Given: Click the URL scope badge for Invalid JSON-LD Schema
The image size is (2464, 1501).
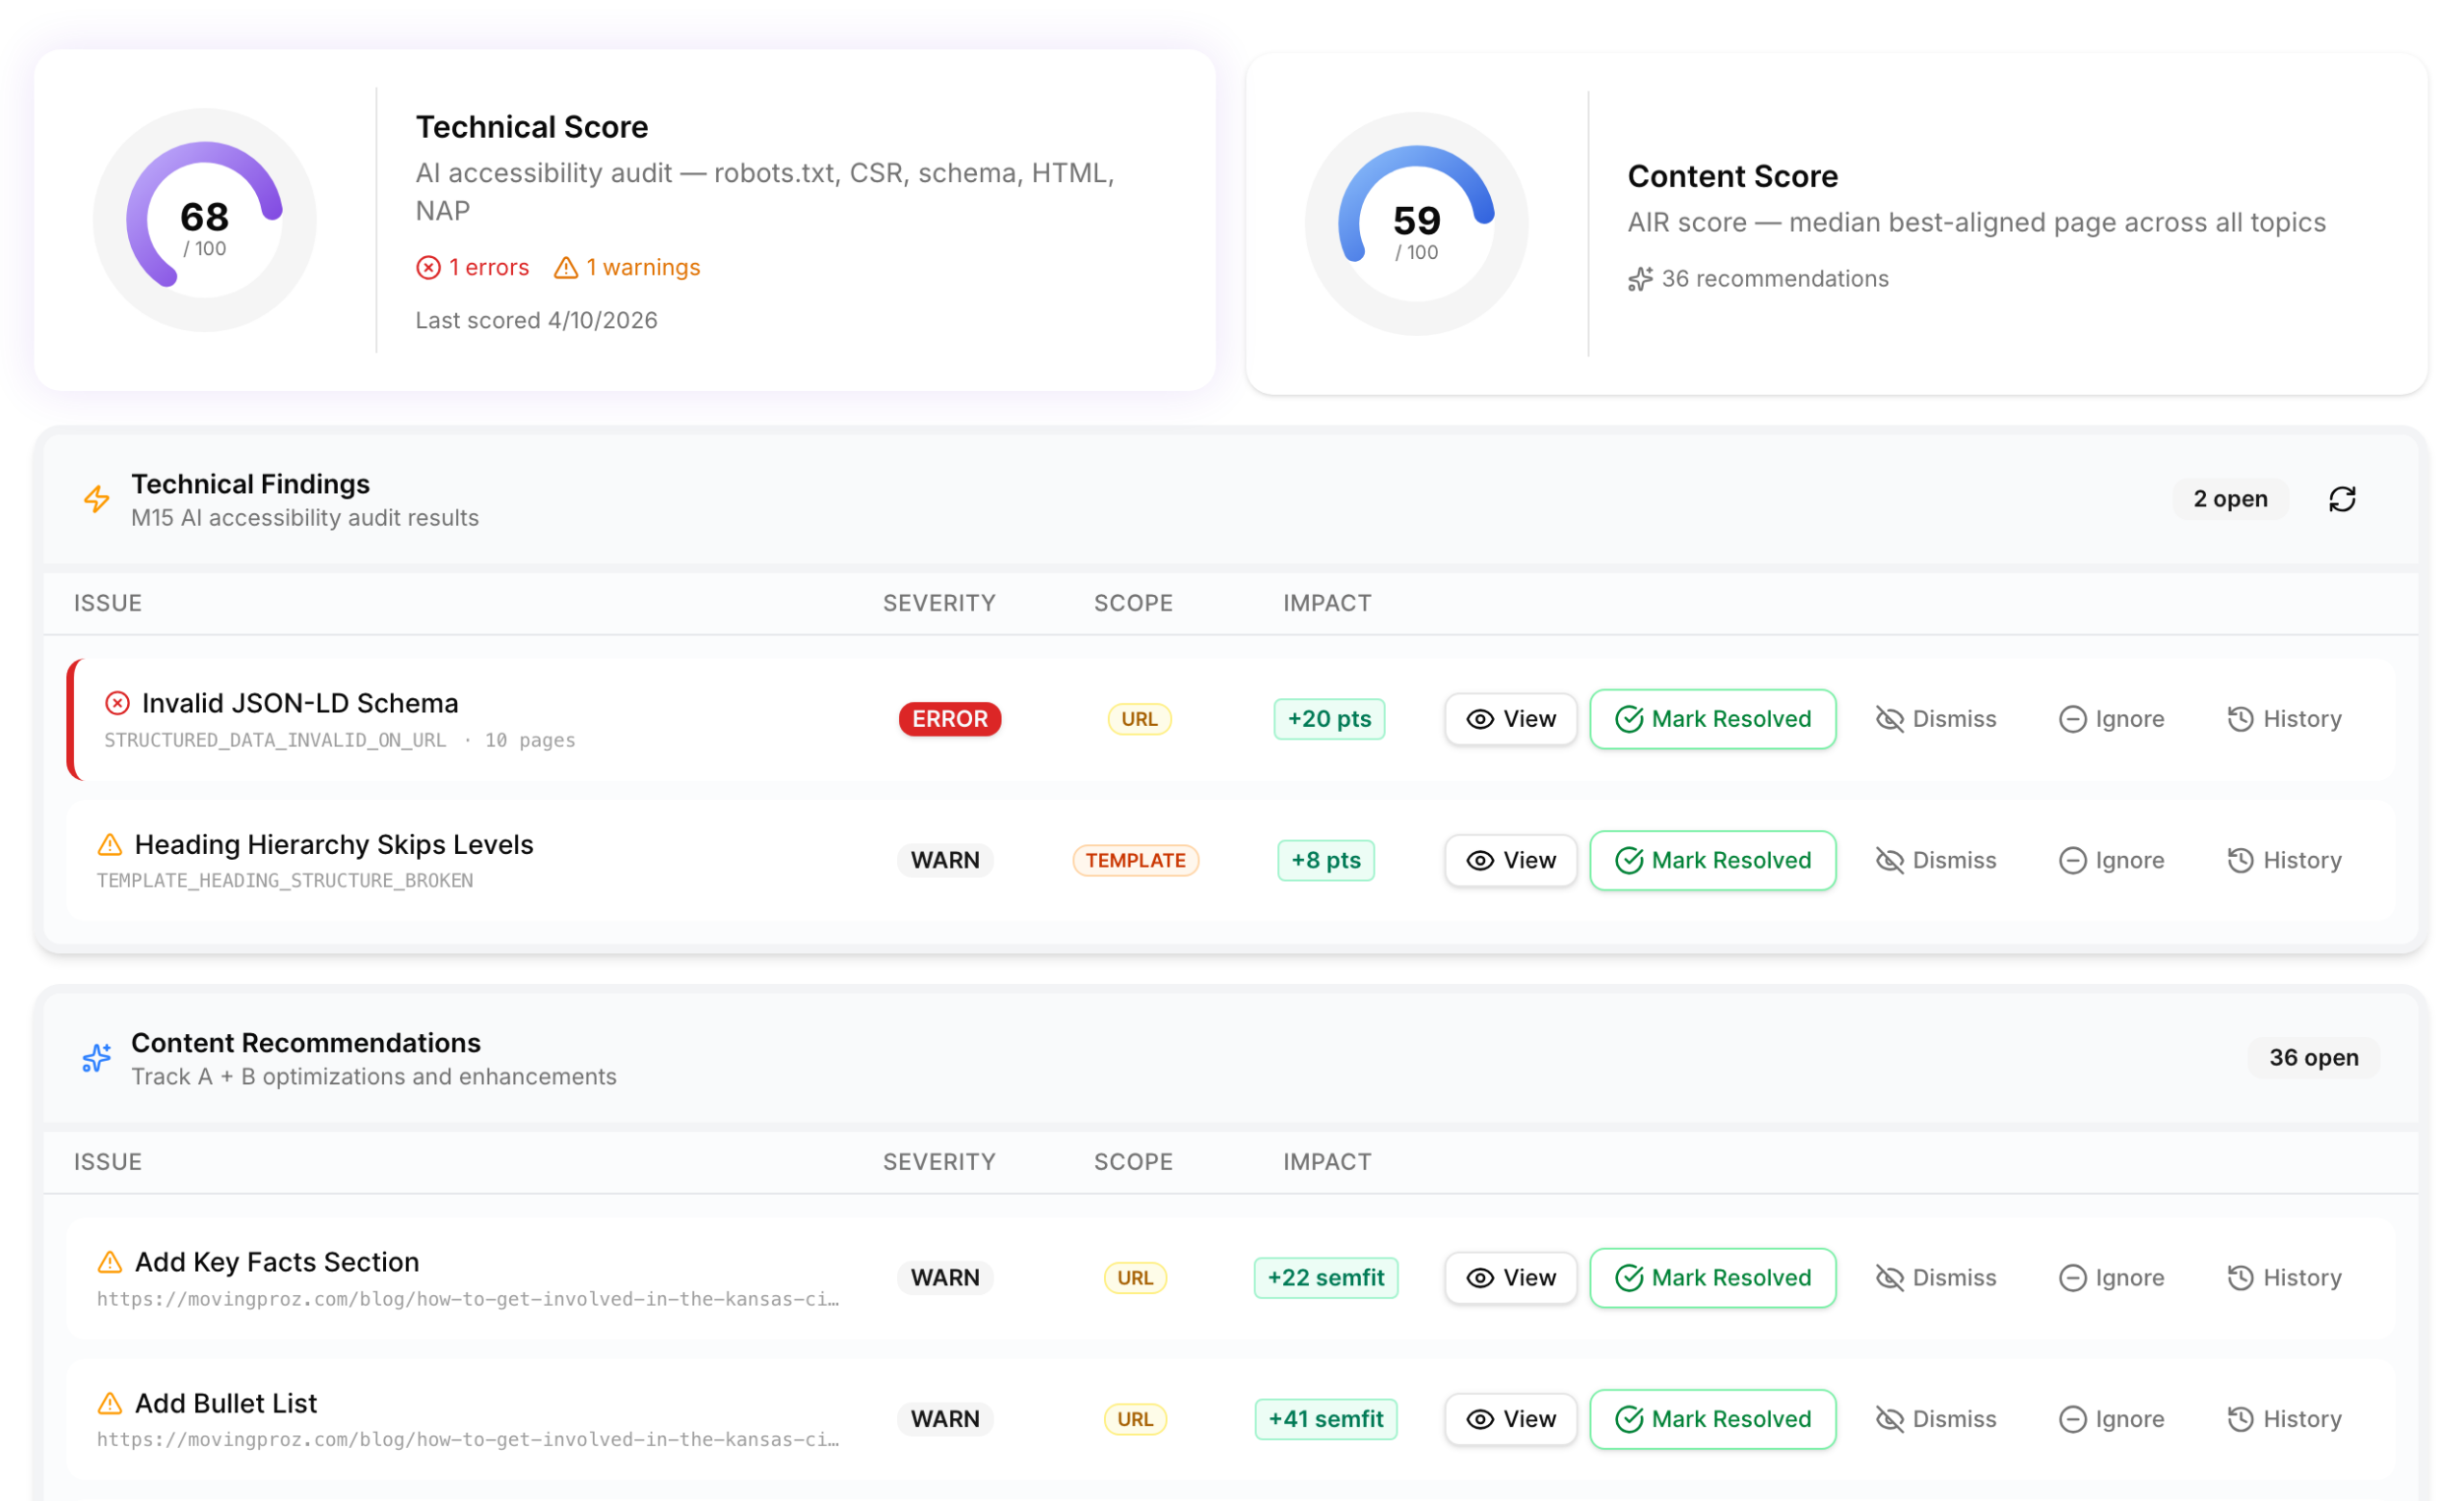Looking at the screenshot, I should coord(1139,719).
